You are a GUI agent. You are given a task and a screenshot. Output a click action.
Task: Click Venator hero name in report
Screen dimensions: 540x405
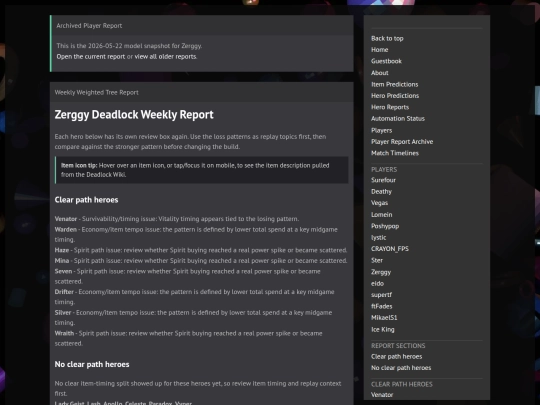(x=66, y=219)
